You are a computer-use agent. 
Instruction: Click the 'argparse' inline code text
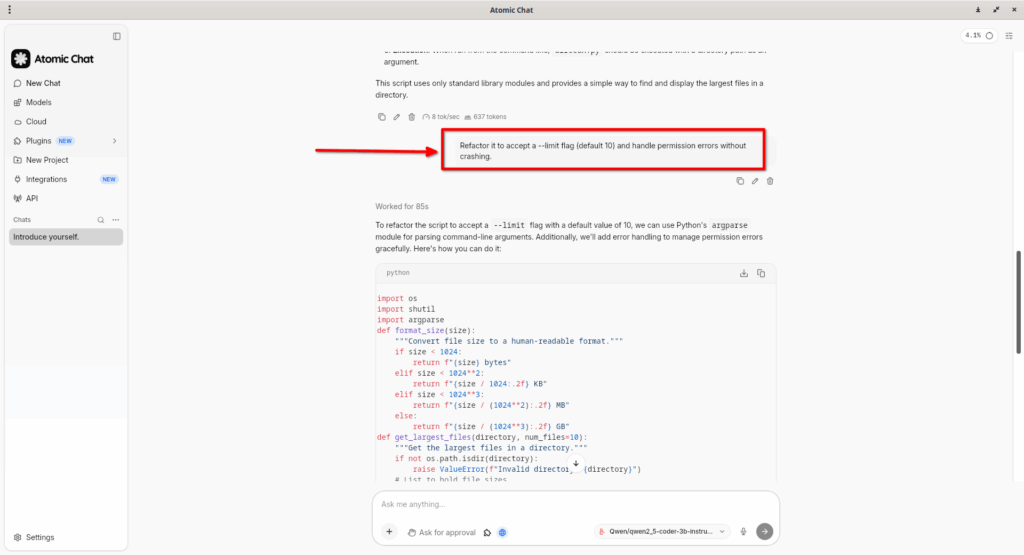click(729, 225)
